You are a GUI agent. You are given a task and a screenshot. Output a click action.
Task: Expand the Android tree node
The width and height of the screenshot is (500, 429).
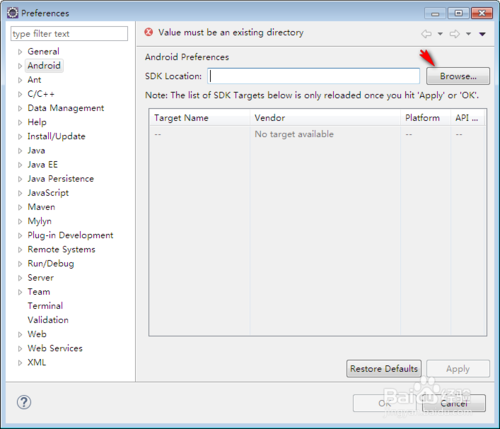(x=20, y=66)
